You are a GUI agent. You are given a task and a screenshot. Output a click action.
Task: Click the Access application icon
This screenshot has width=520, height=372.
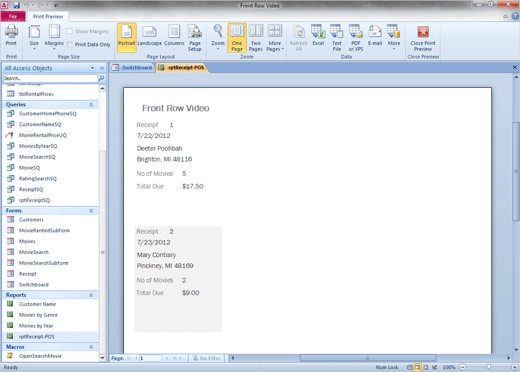5,5
